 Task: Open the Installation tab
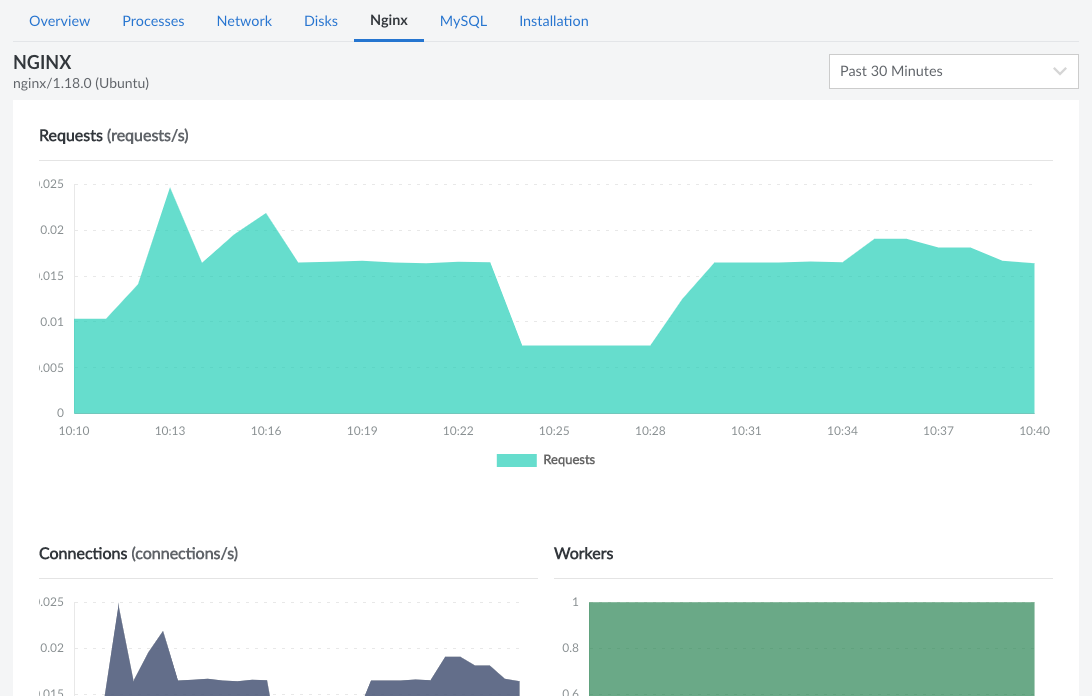point(553,20)
